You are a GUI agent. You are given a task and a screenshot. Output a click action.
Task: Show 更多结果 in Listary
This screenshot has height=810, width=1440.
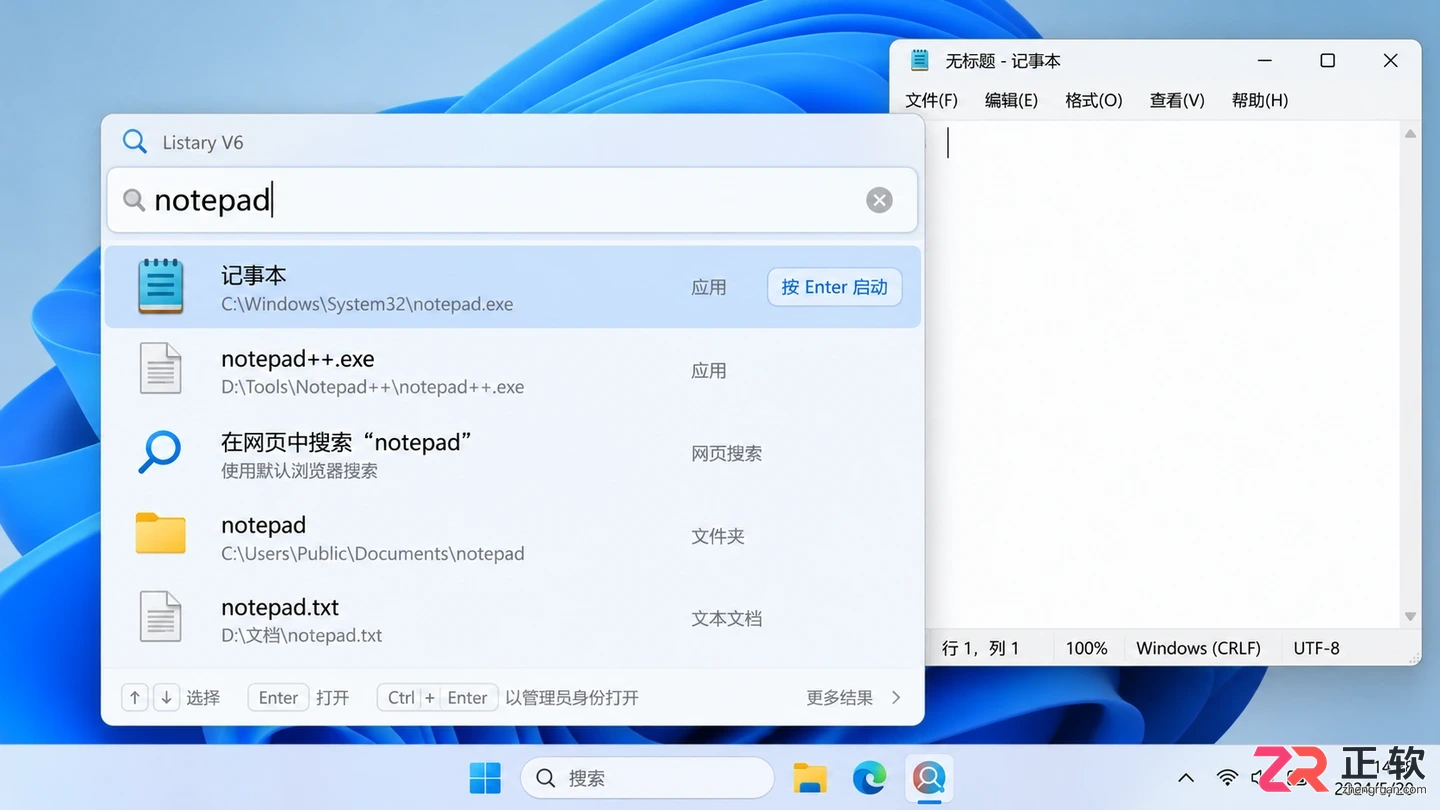(x=854, y=698)
